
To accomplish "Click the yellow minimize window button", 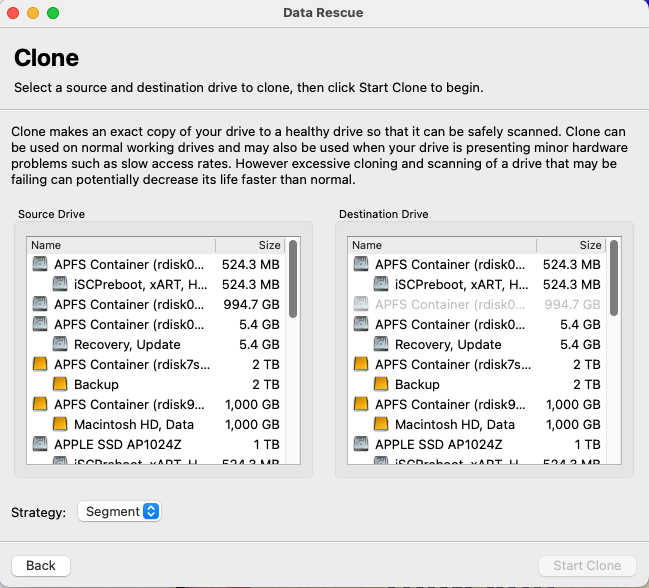I will tap(33, 13).
